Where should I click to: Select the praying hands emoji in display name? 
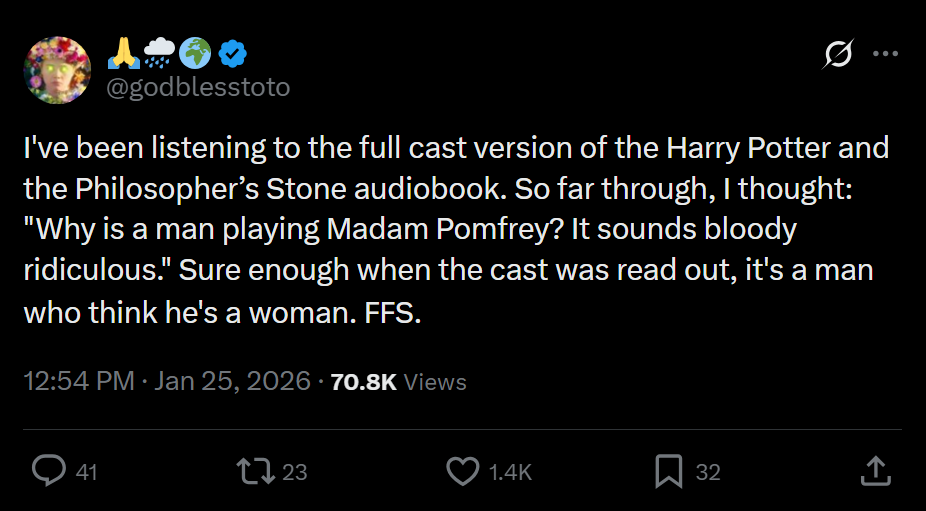[x=123, y=54]
